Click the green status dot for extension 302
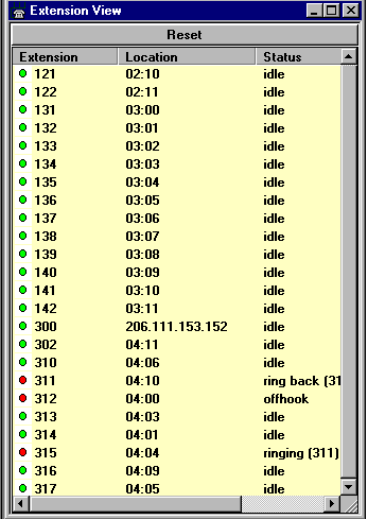 point(23,343)
